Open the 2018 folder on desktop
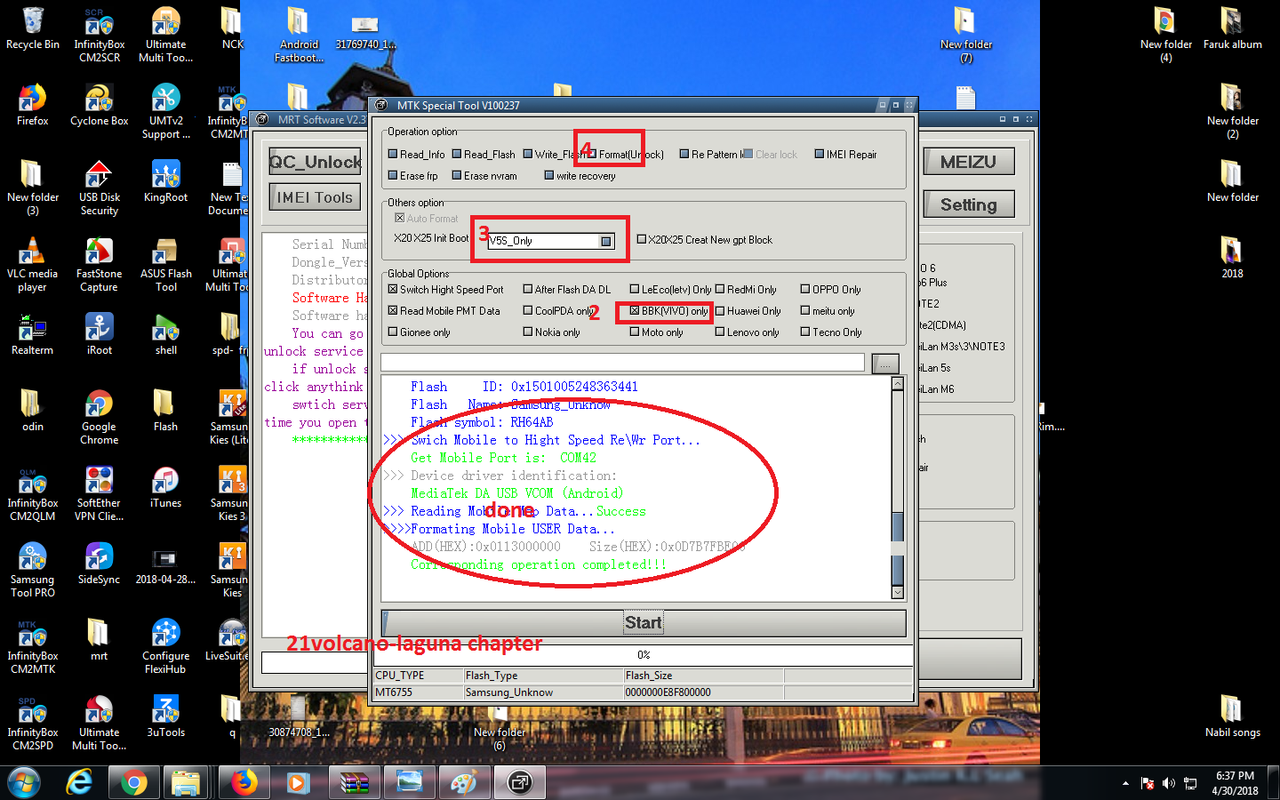 1232,257
